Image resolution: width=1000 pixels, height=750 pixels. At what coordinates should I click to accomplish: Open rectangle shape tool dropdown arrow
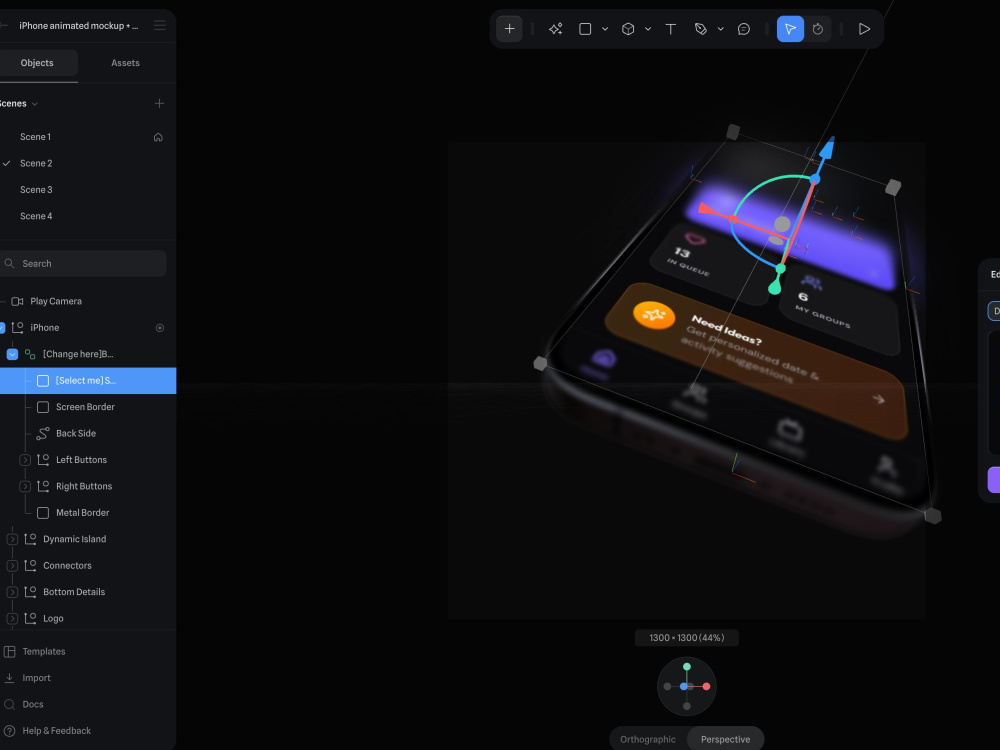[x=605, y=29]
